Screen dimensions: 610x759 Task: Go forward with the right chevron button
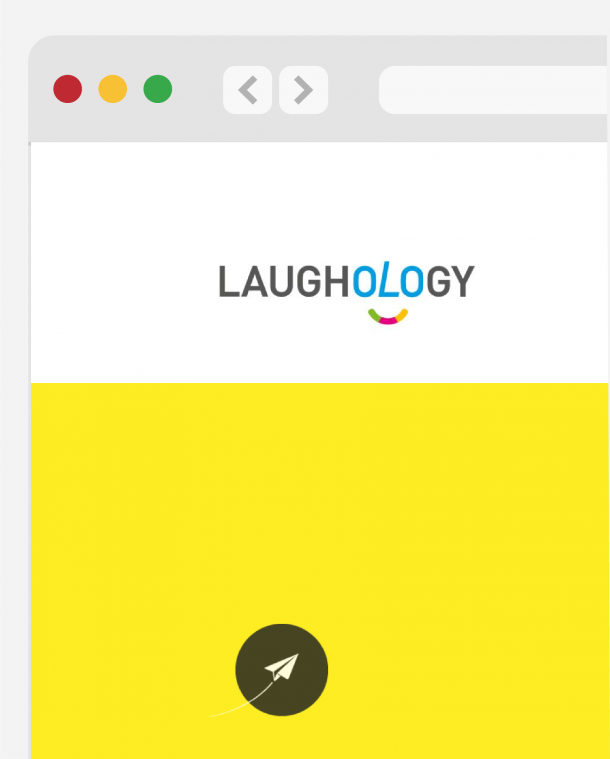tap(304, 90)
